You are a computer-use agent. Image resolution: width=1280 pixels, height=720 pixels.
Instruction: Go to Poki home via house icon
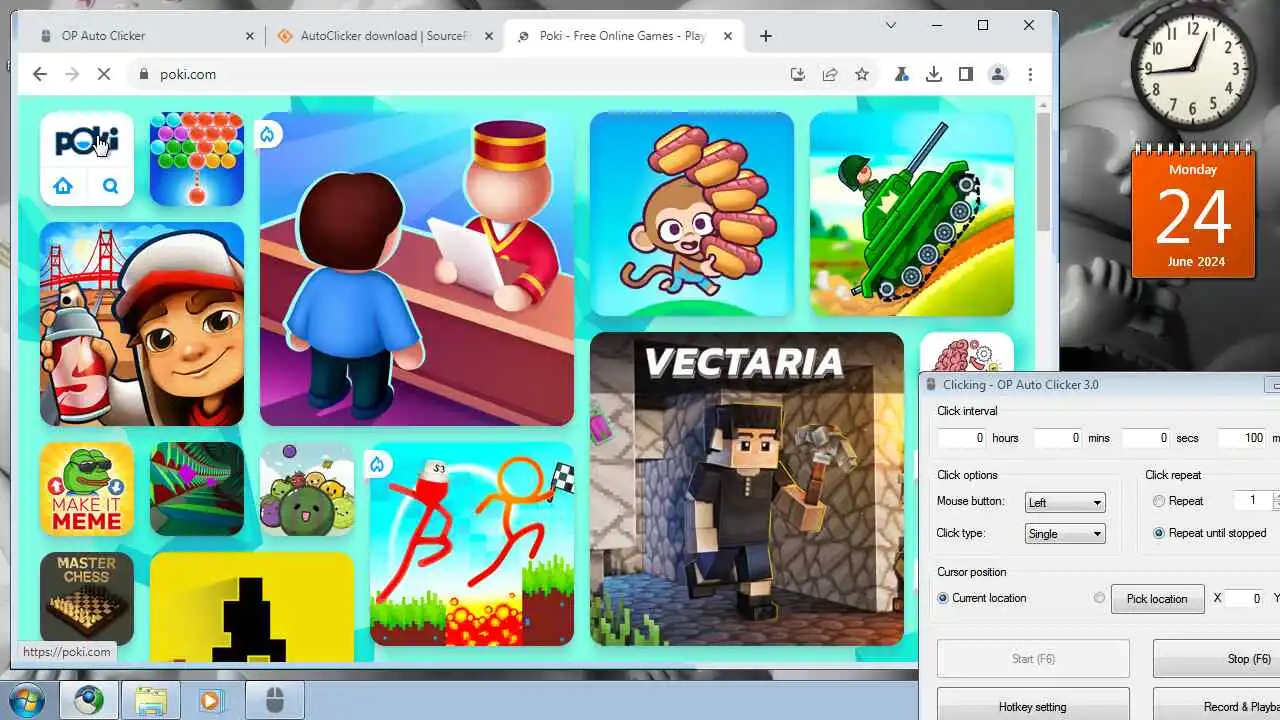63,186
